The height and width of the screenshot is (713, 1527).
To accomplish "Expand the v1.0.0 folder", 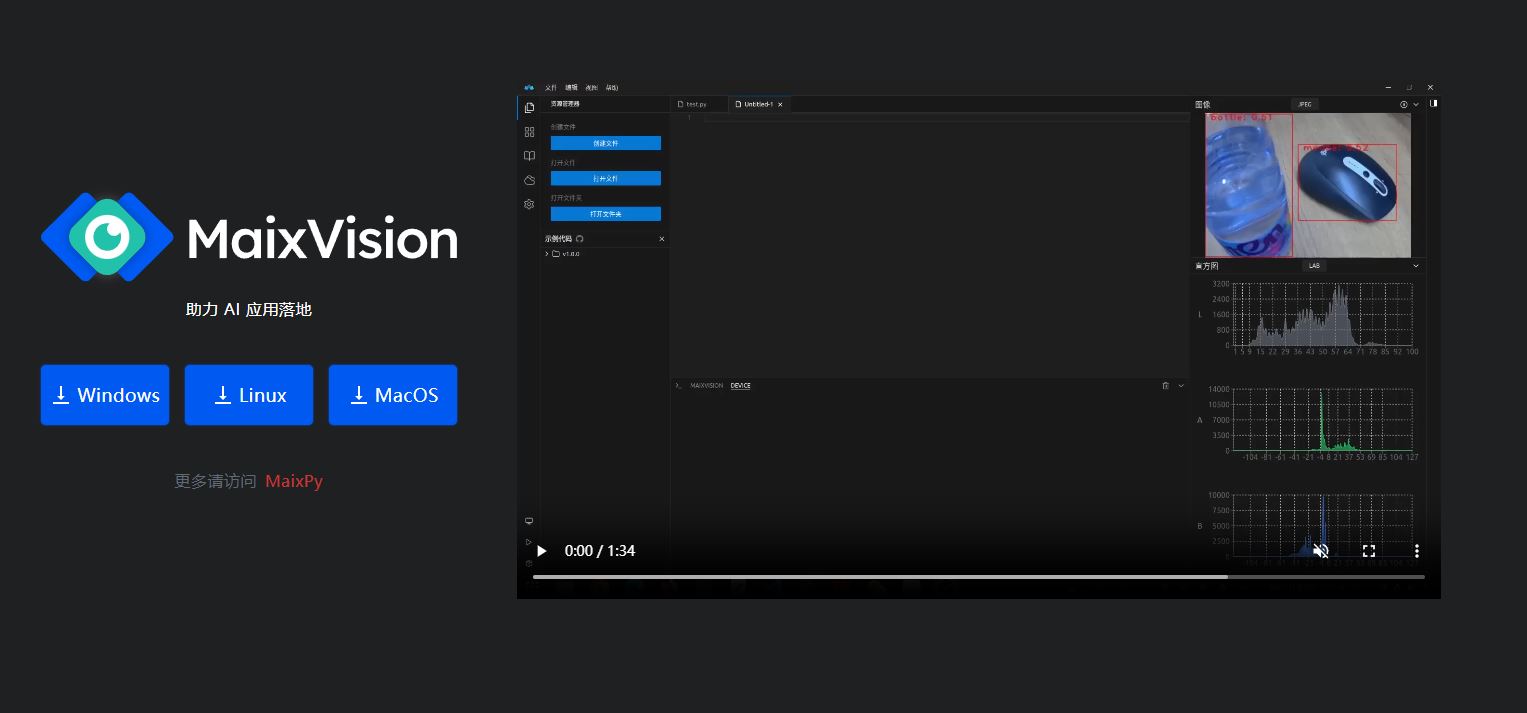I will pos(563,254).
